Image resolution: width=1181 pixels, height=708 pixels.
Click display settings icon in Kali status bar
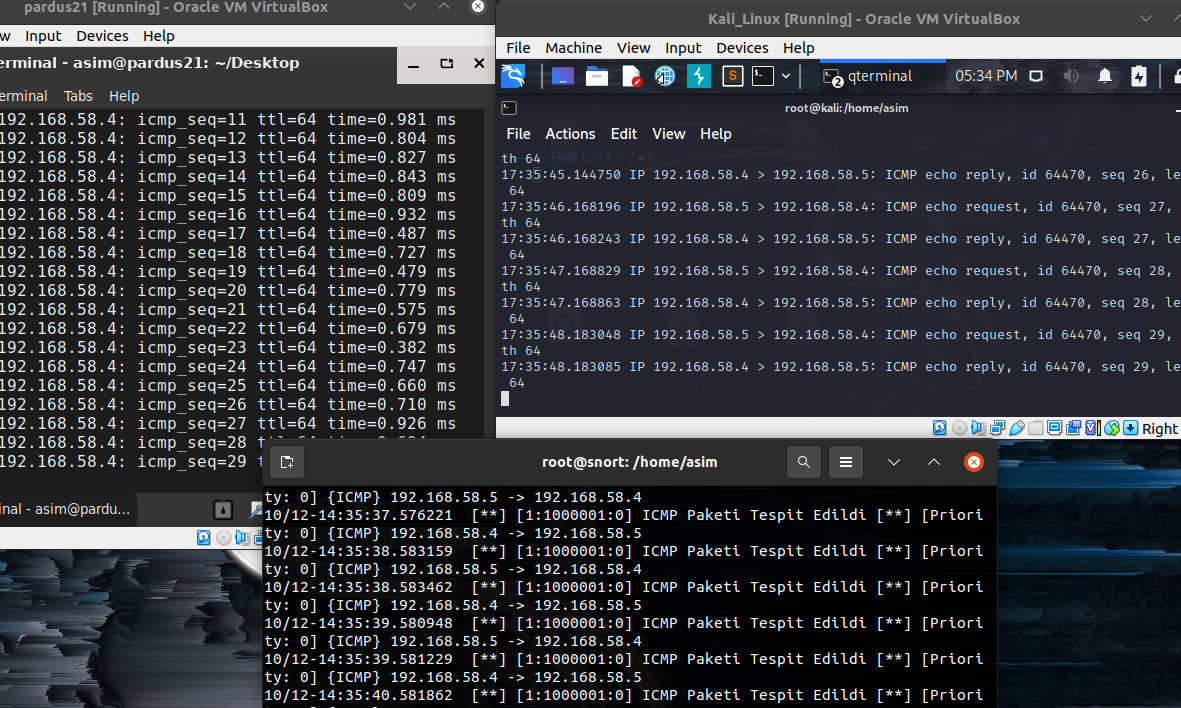click(x=1054, y=428)
